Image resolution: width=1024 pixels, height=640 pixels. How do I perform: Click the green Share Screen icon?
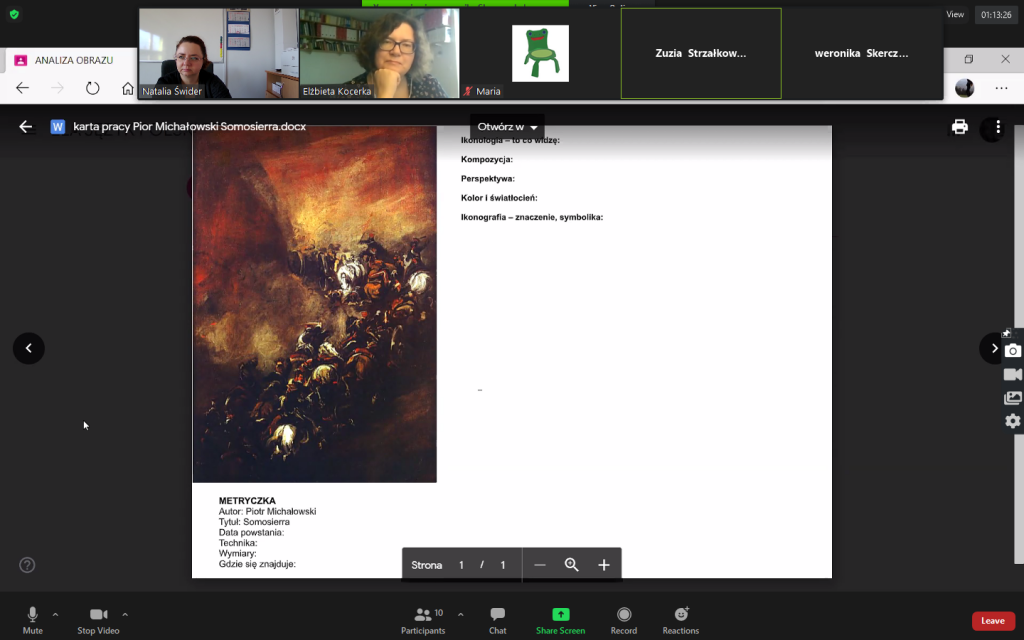(560, 614)
